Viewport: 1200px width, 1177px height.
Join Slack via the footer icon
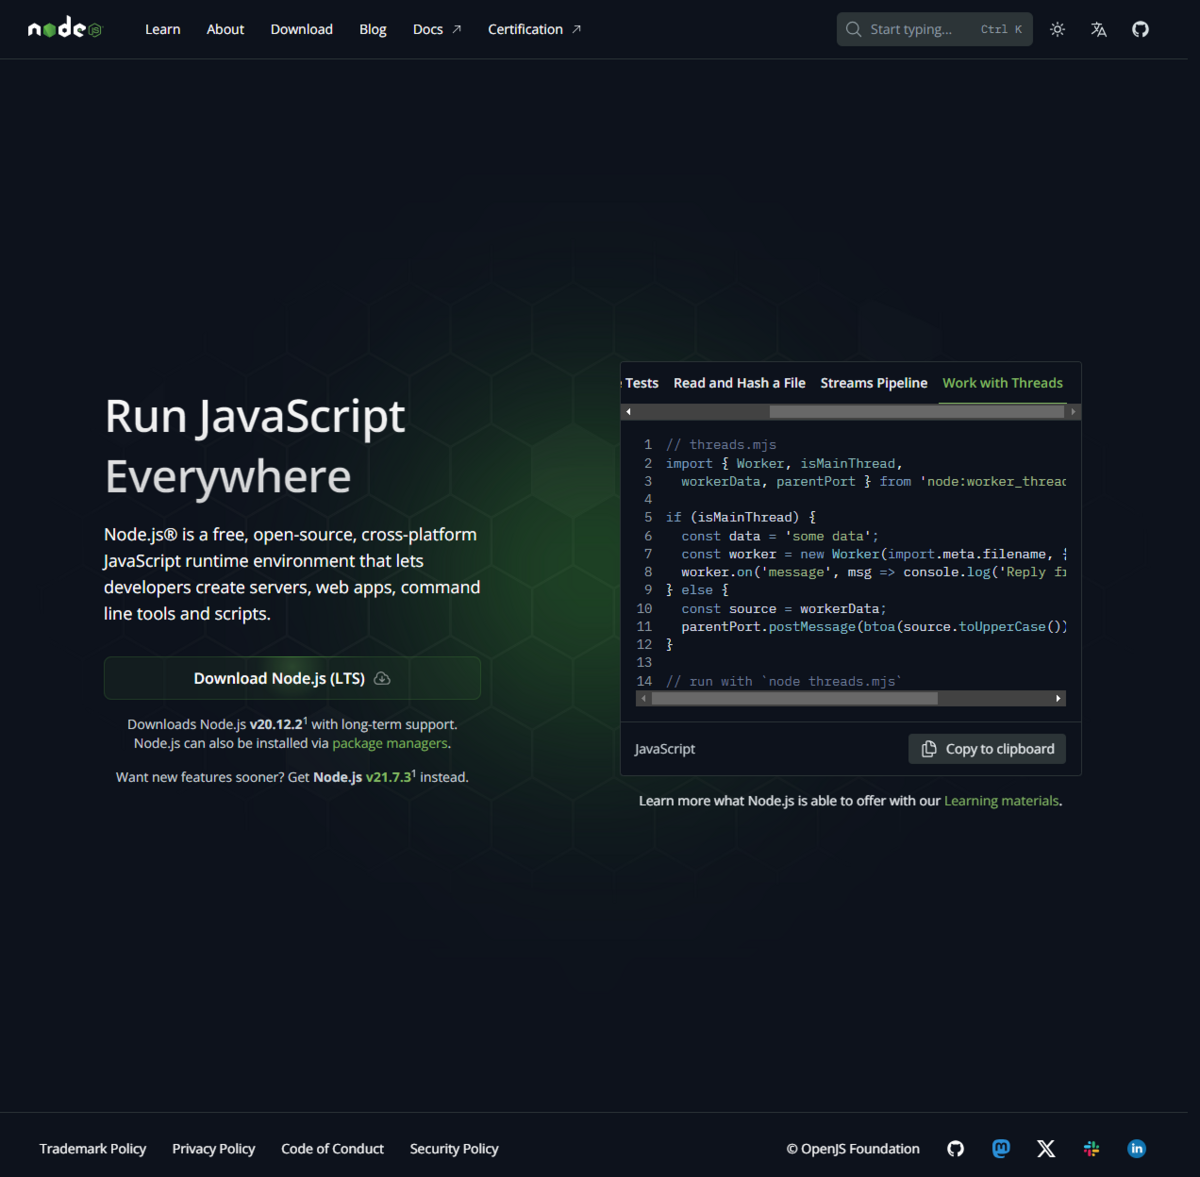(x=1091, y=1148)
